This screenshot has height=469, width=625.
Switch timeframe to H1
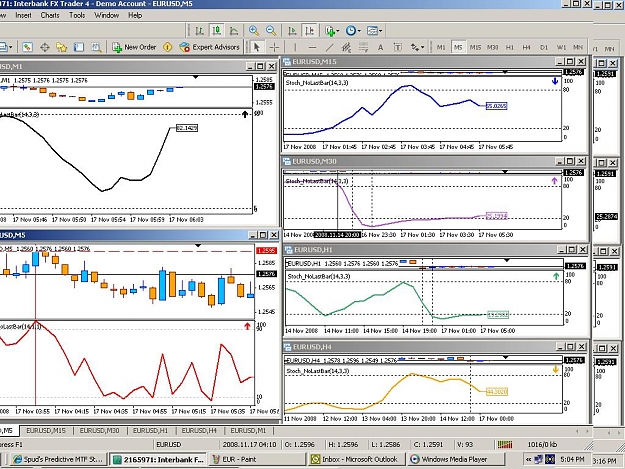point(510,47)
